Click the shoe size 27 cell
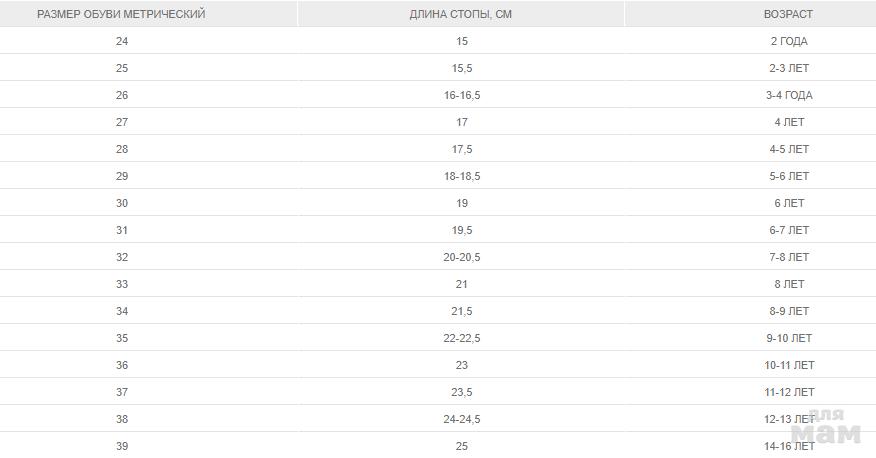The height and width of the screenshot is (458, 876). pyautogui.click(x=122, y=122)
